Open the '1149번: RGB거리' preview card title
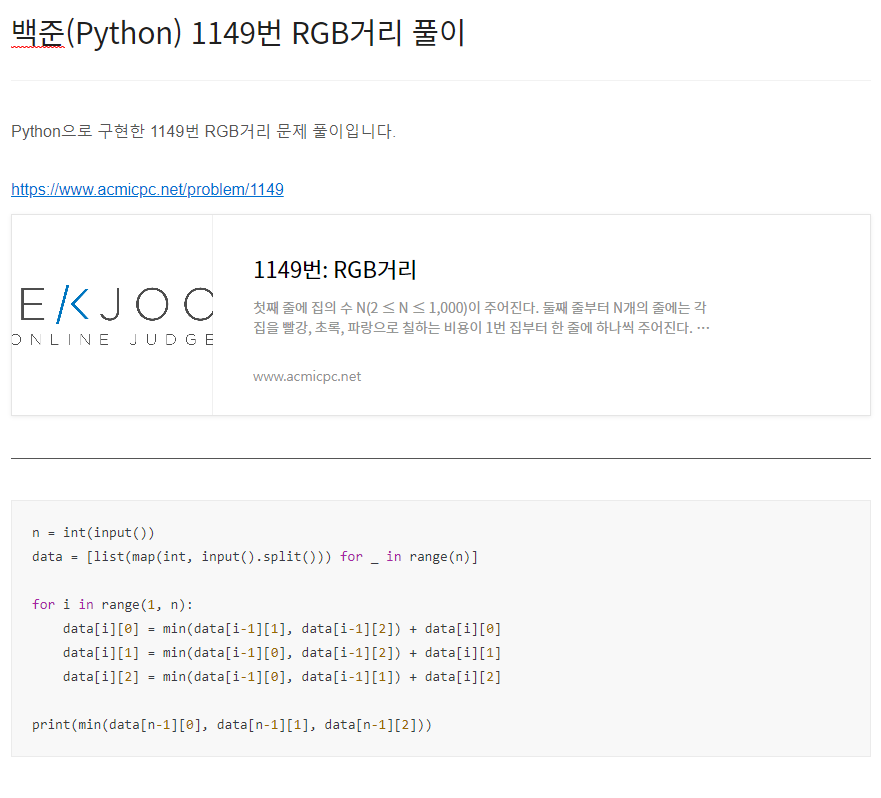This screenshot has width=881, height=798. tap(334, 270)
